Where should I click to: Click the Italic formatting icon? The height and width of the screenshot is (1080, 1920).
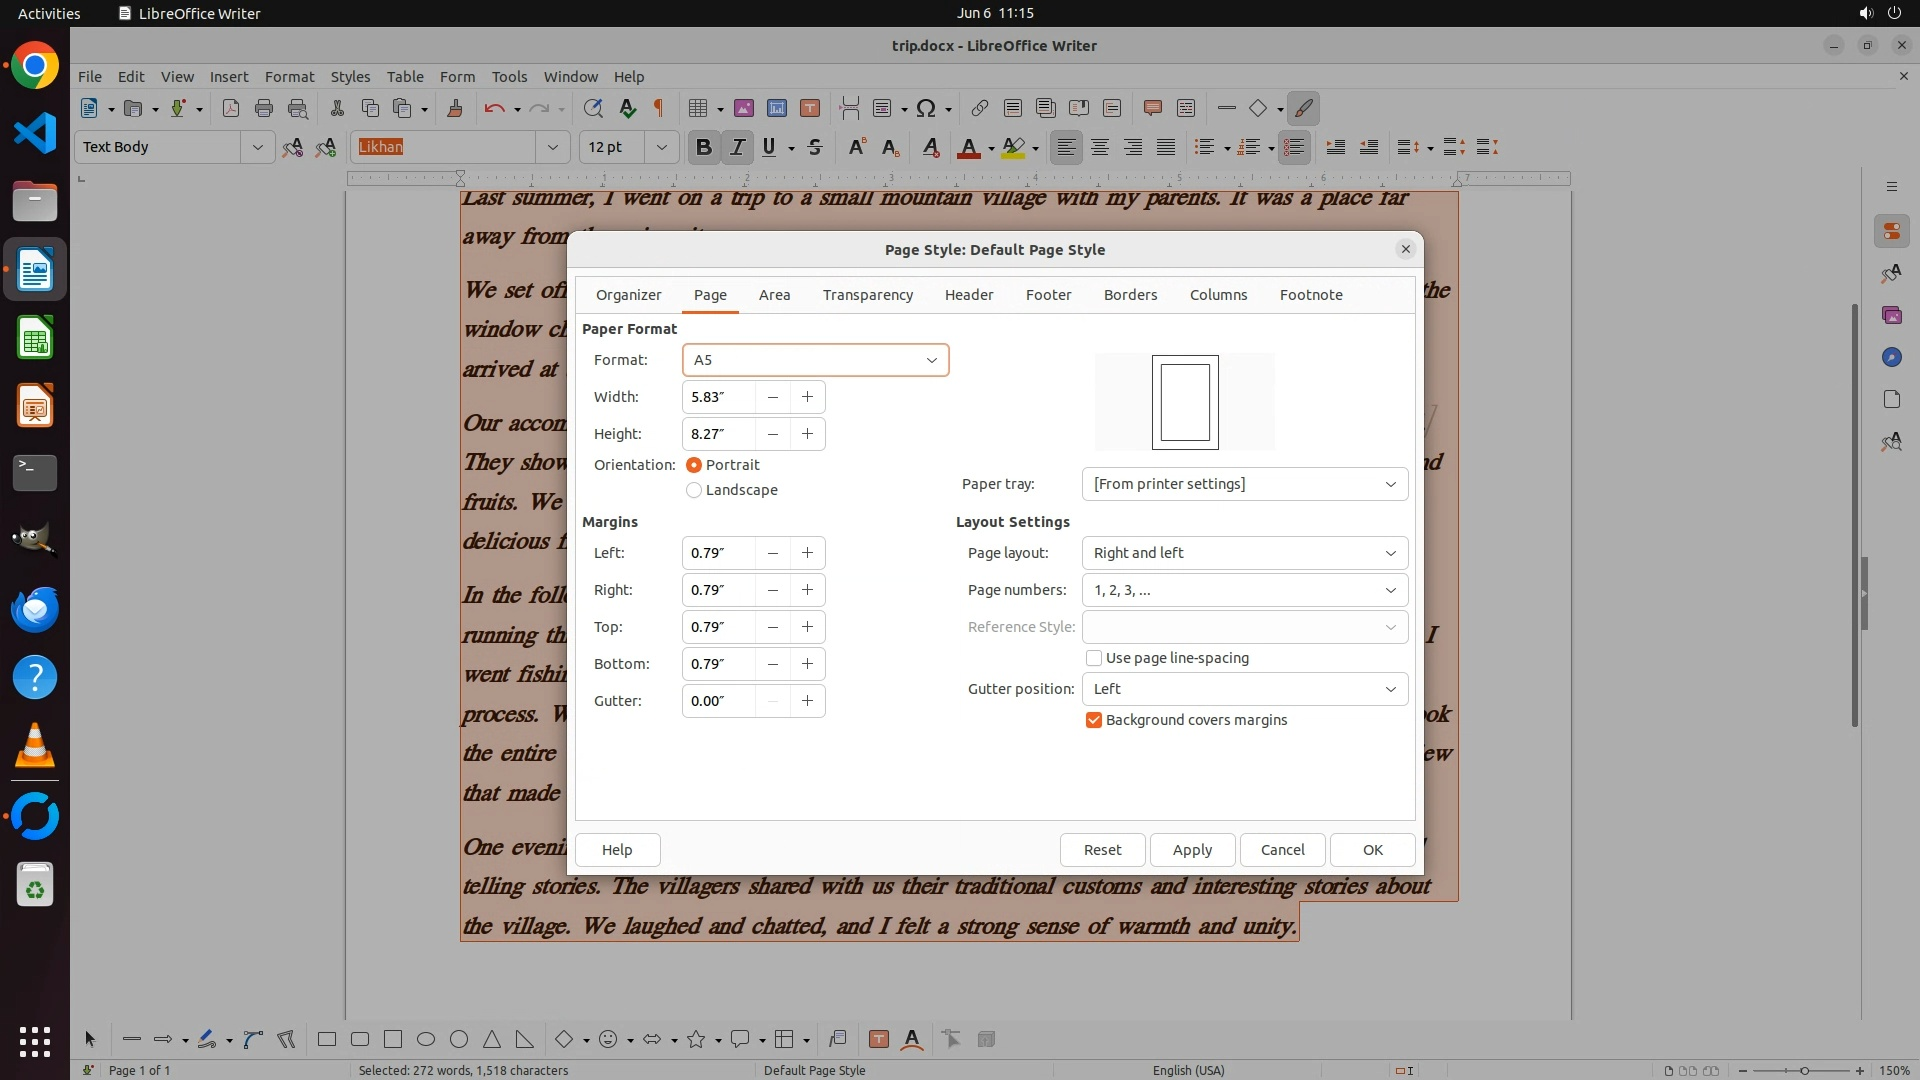pyautogui.click(x=737, y=147)
